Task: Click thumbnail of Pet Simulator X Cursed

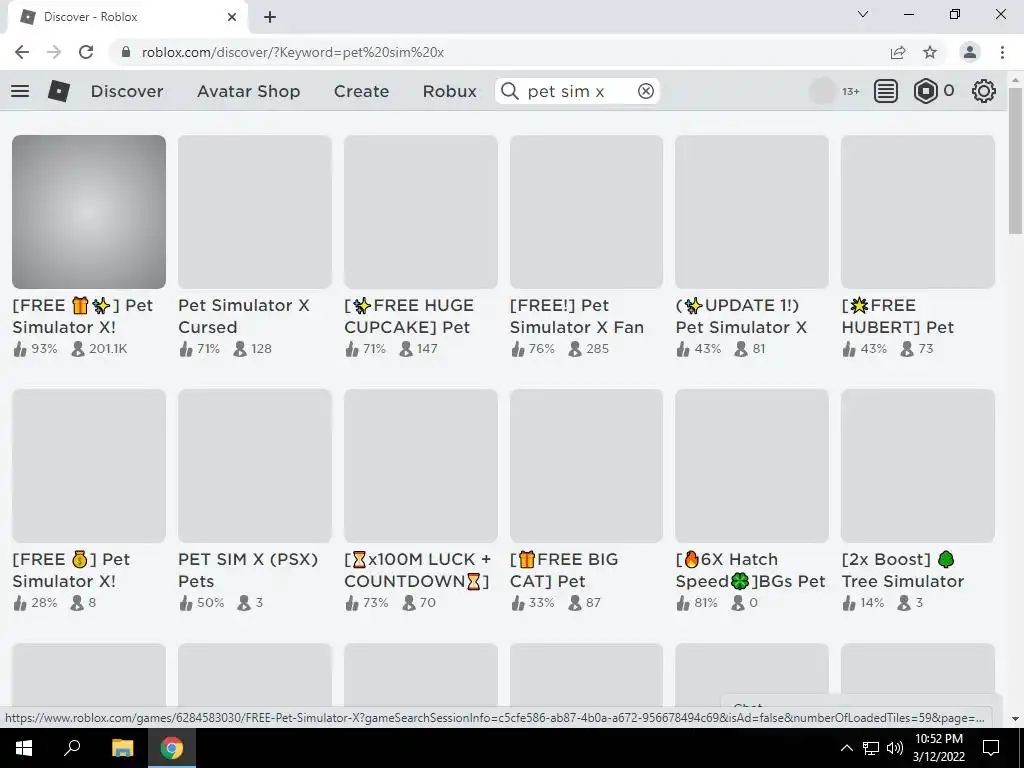Action: [255, 212]
